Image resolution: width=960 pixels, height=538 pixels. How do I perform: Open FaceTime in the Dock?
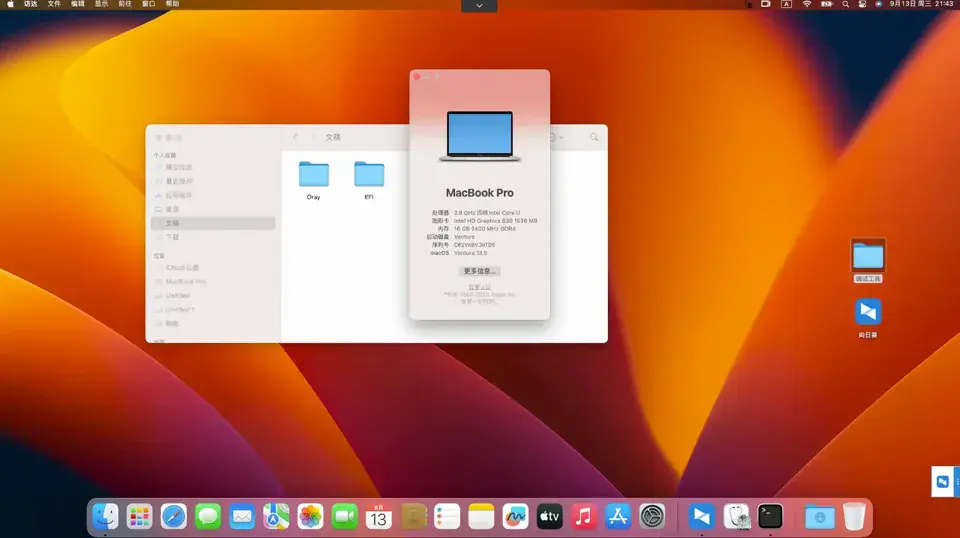[x=345, y=517]
